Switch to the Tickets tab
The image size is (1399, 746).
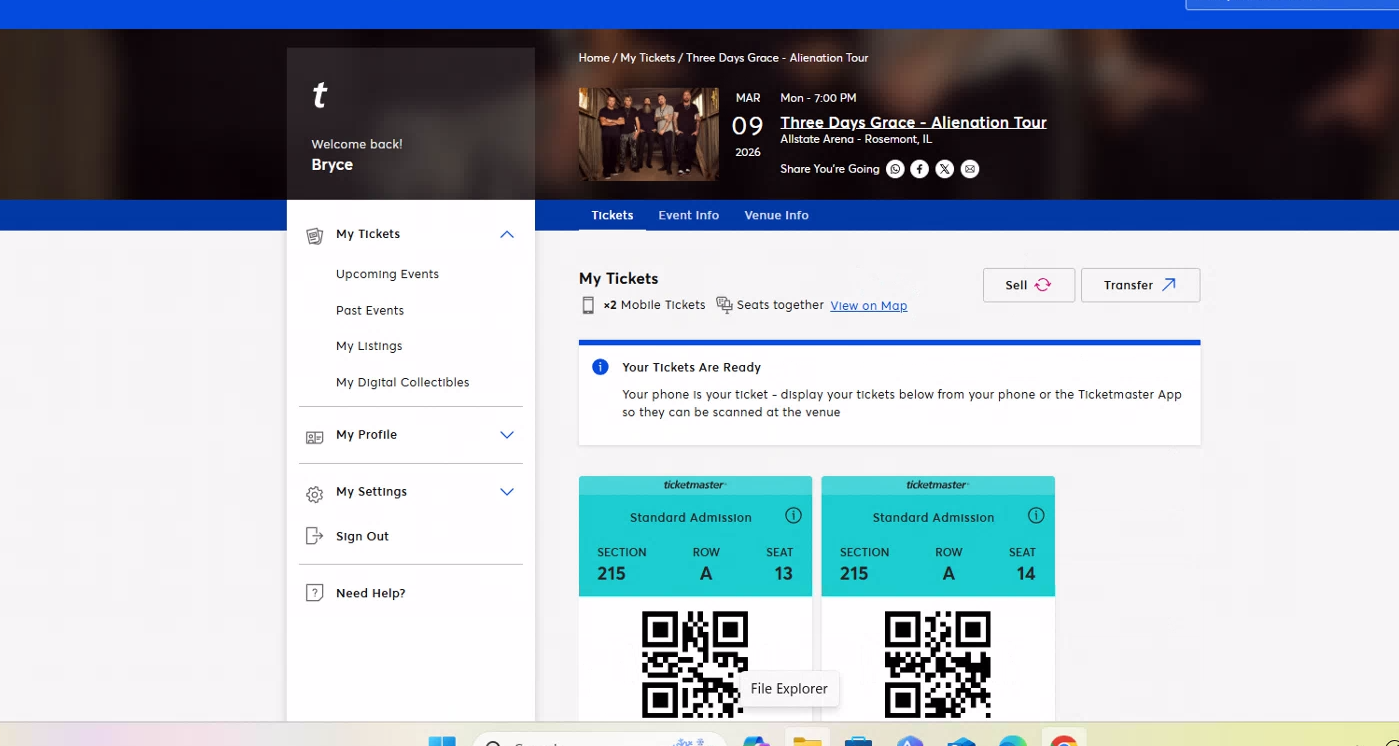[x=612, y=215]
